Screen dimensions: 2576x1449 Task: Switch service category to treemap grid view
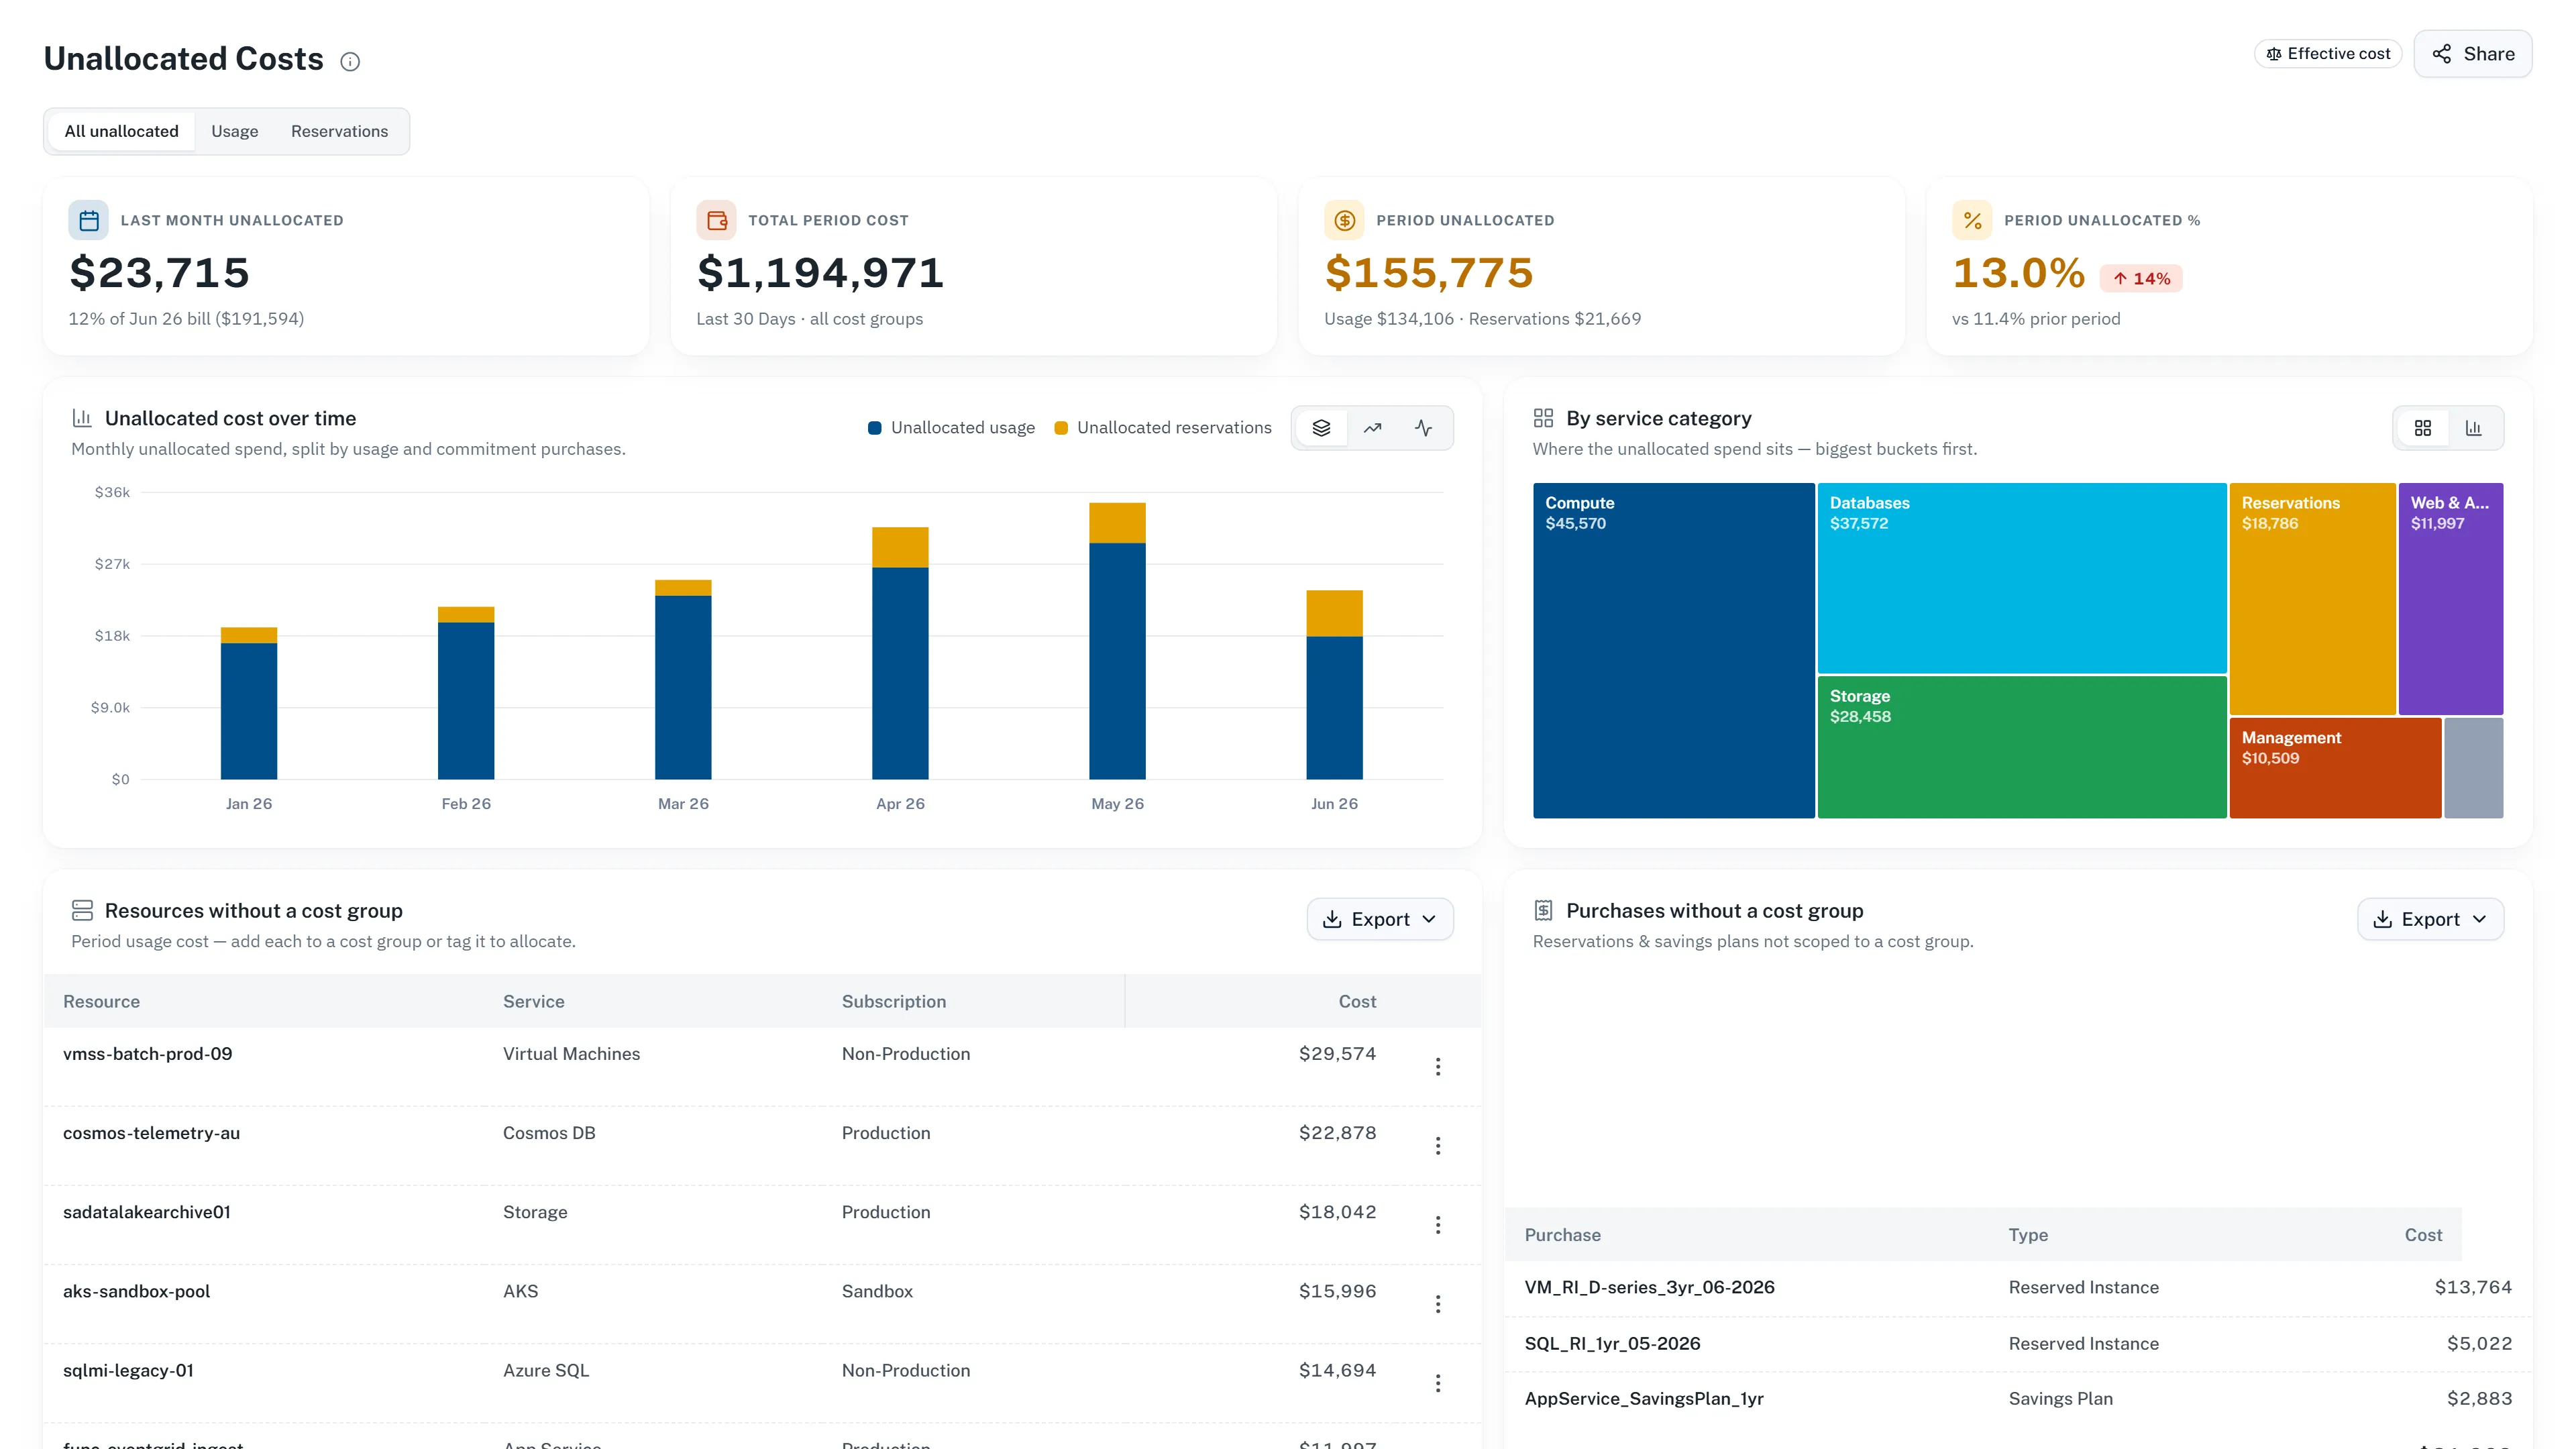(2422, 428)
